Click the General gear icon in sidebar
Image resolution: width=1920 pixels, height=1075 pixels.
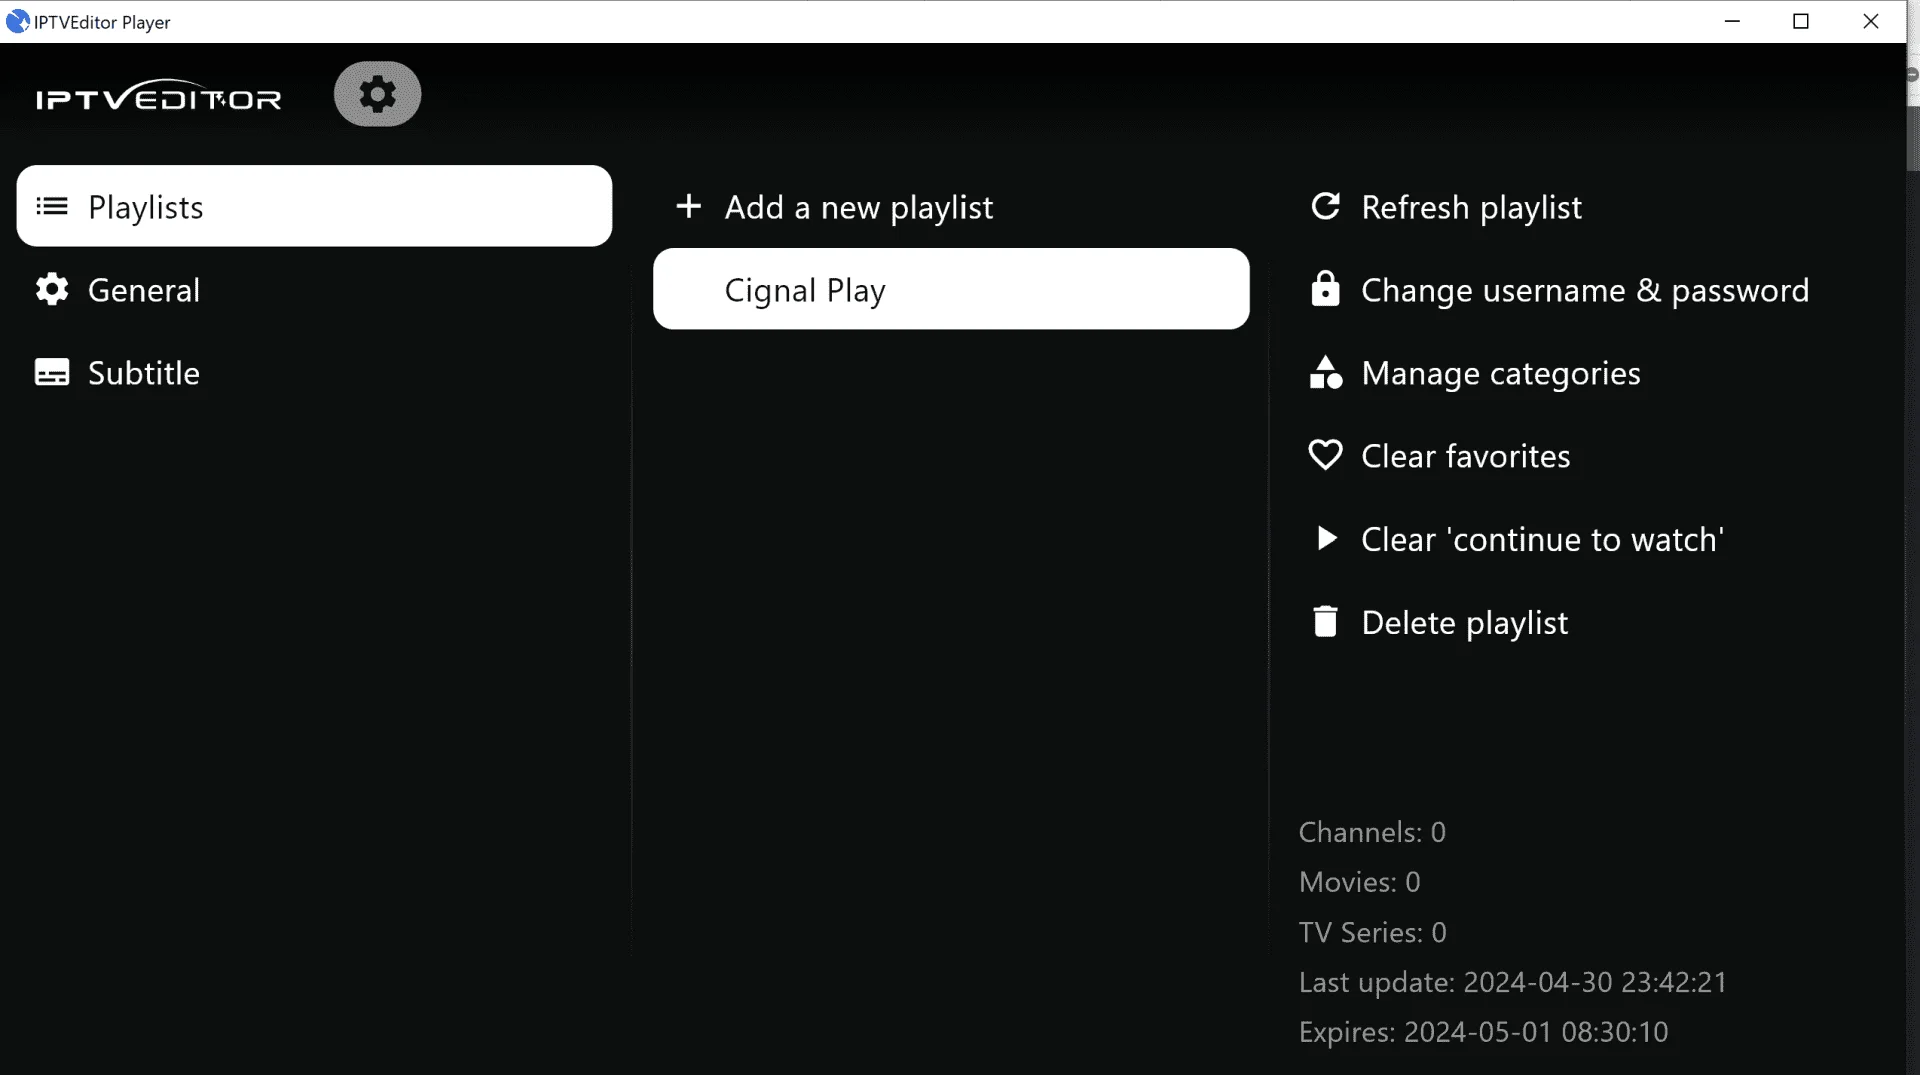pos(52,290)
